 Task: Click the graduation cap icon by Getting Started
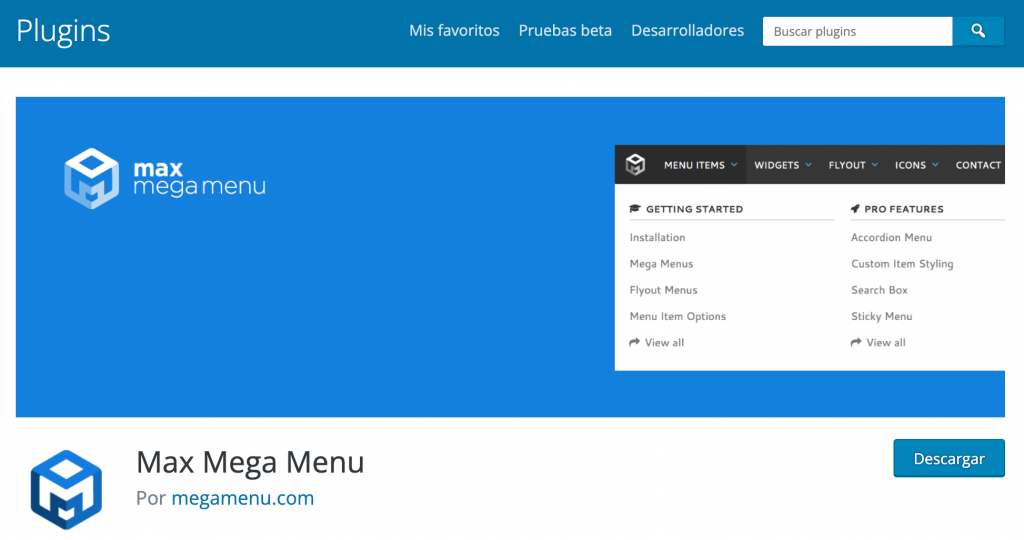635,209
